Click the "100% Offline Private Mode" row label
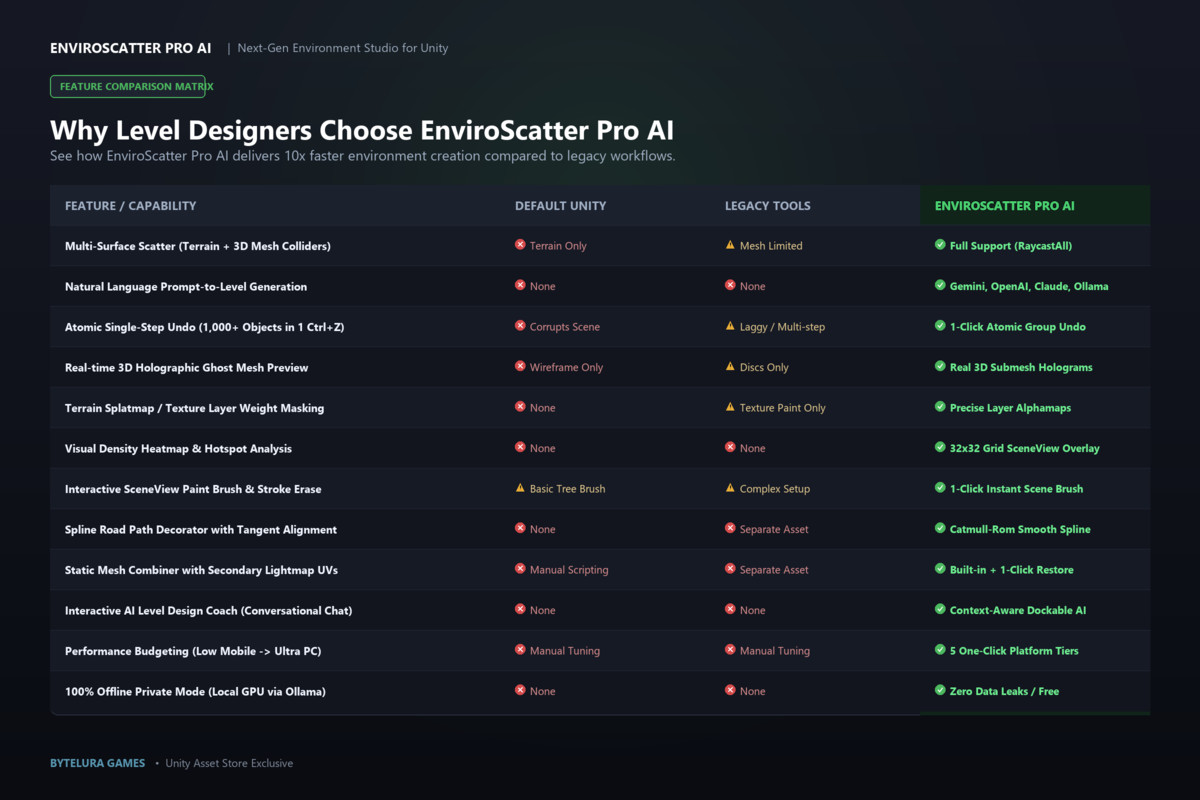Image resolution: width=1200 pixels, height=800 pixels. click(196, 692)
